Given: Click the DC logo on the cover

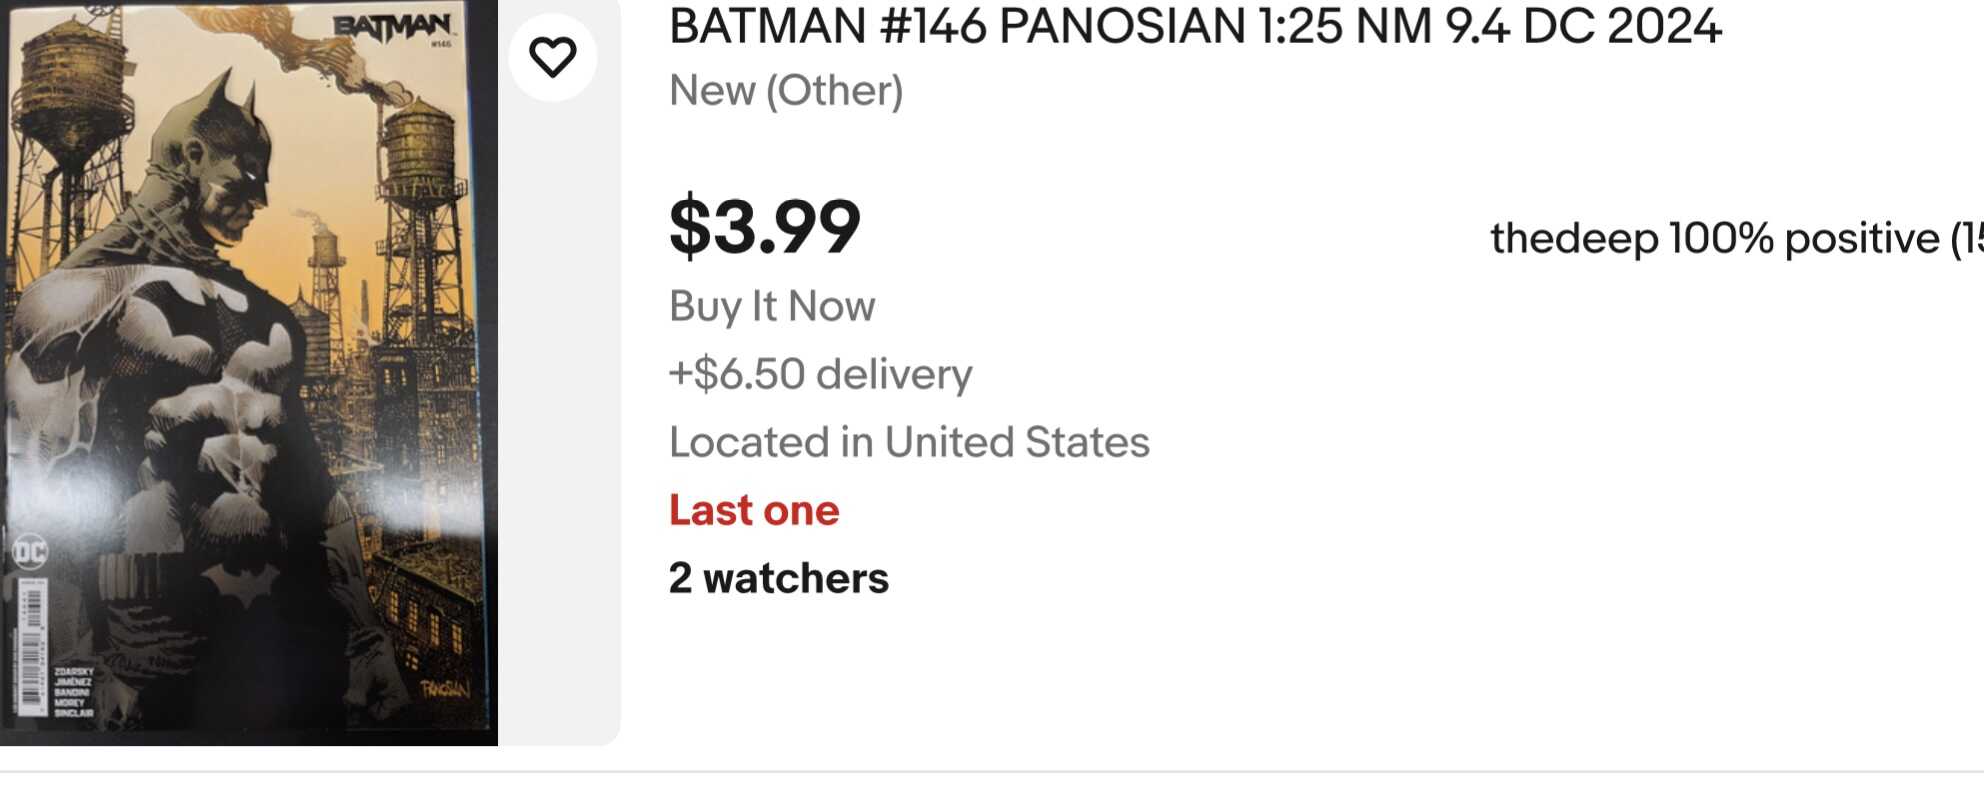Looking at the screenshot, I should [29, 552].
